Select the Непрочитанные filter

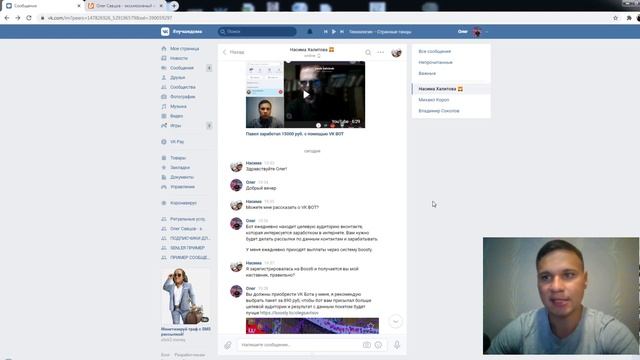coord(436,62)
